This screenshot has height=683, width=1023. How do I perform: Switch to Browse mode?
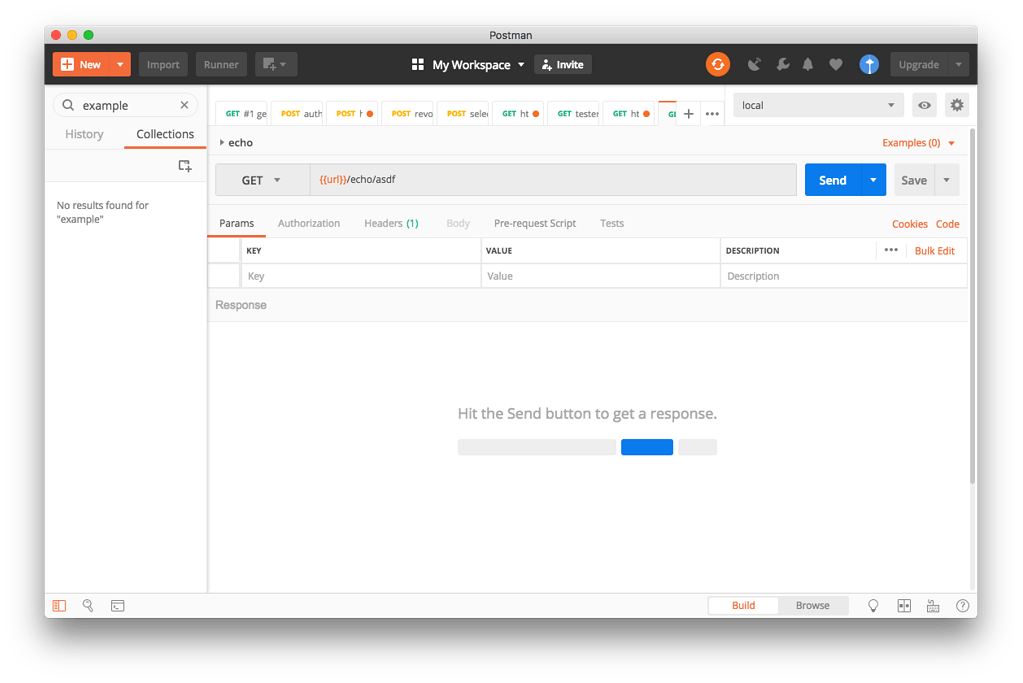pyautogui.click(x=812, y=605)
